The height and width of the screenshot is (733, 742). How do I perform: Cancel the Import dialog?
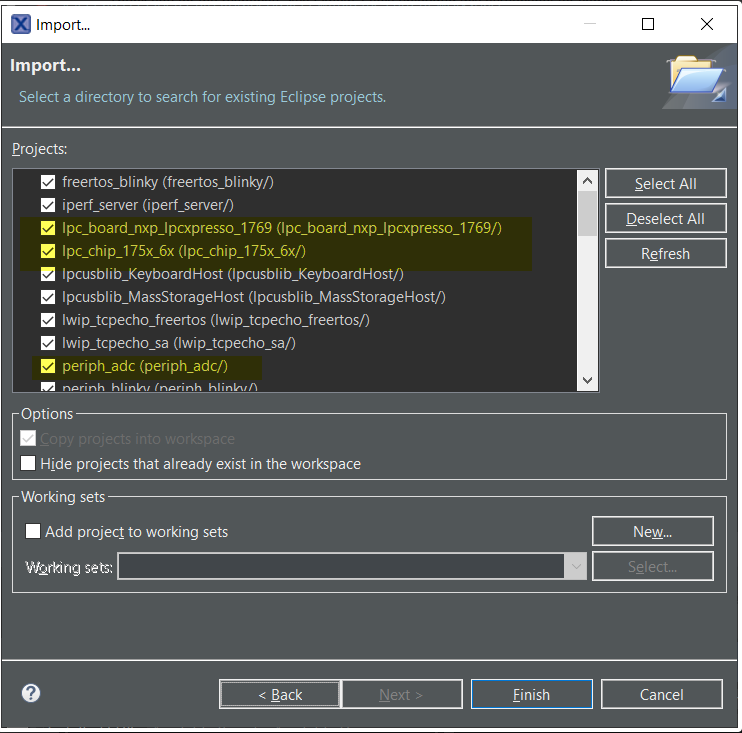[x=662, y=694]
